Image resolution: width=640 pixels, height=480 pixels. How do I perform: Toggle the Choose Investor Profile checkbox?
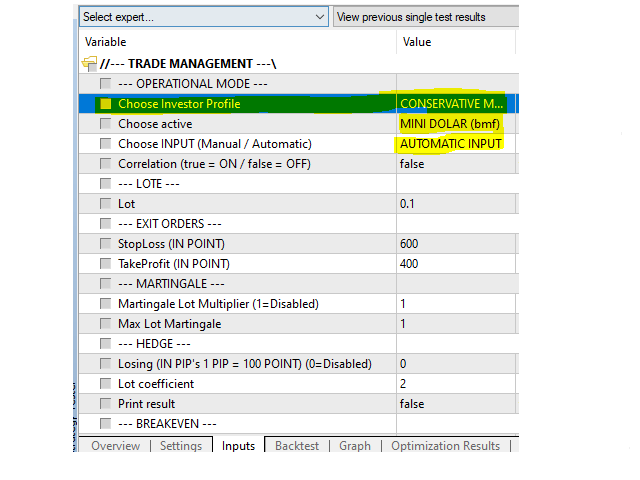pyautogui.click(x=106, y=104)
